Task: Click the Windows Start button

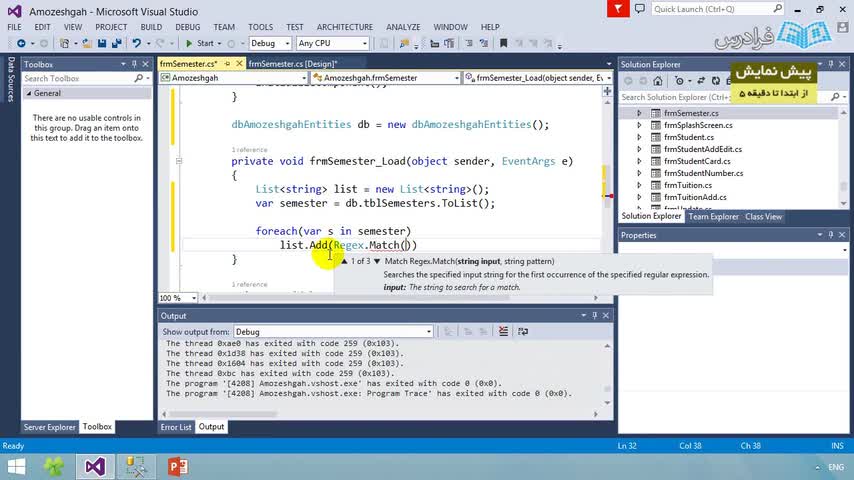Action: pos(16,466)
